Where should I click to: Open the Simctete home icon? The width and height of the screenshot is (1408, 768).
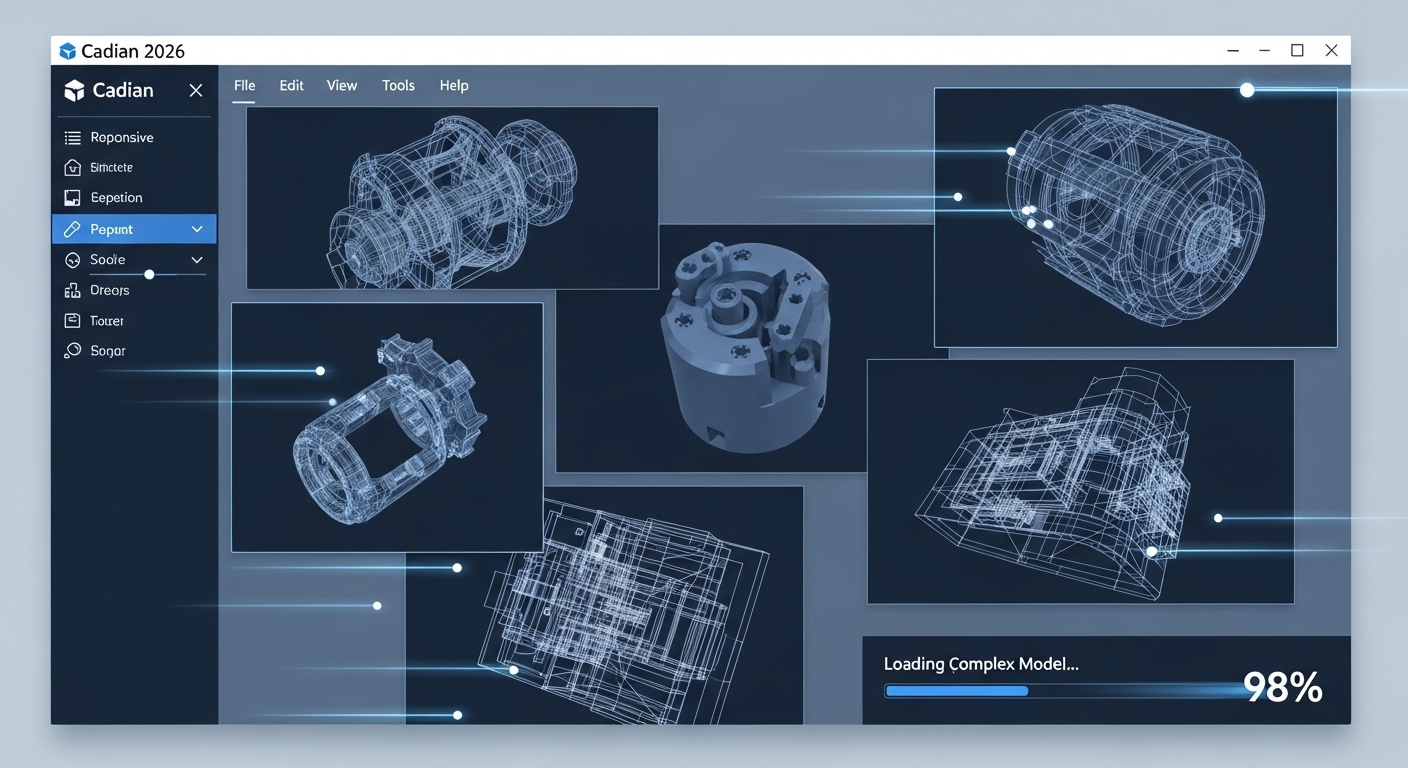tap(72, 168)
